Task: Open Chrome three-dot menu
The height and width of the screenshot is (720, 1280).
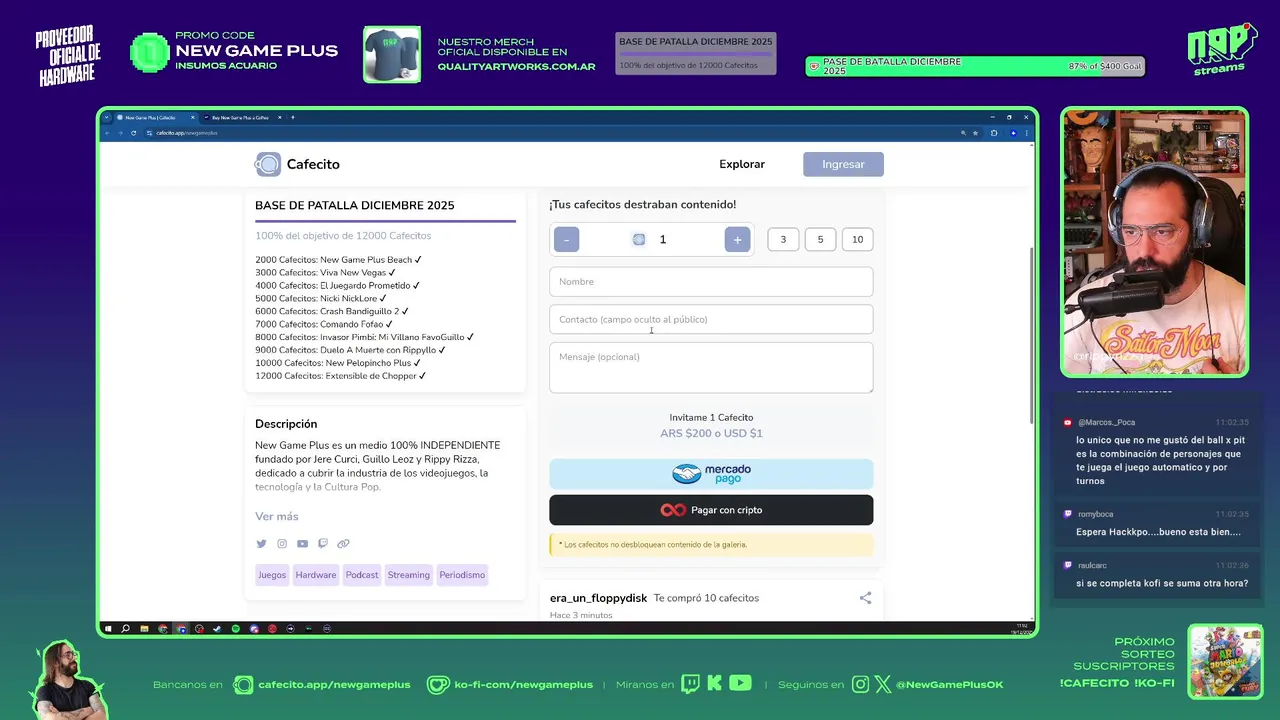Action: pos(1027,133)
